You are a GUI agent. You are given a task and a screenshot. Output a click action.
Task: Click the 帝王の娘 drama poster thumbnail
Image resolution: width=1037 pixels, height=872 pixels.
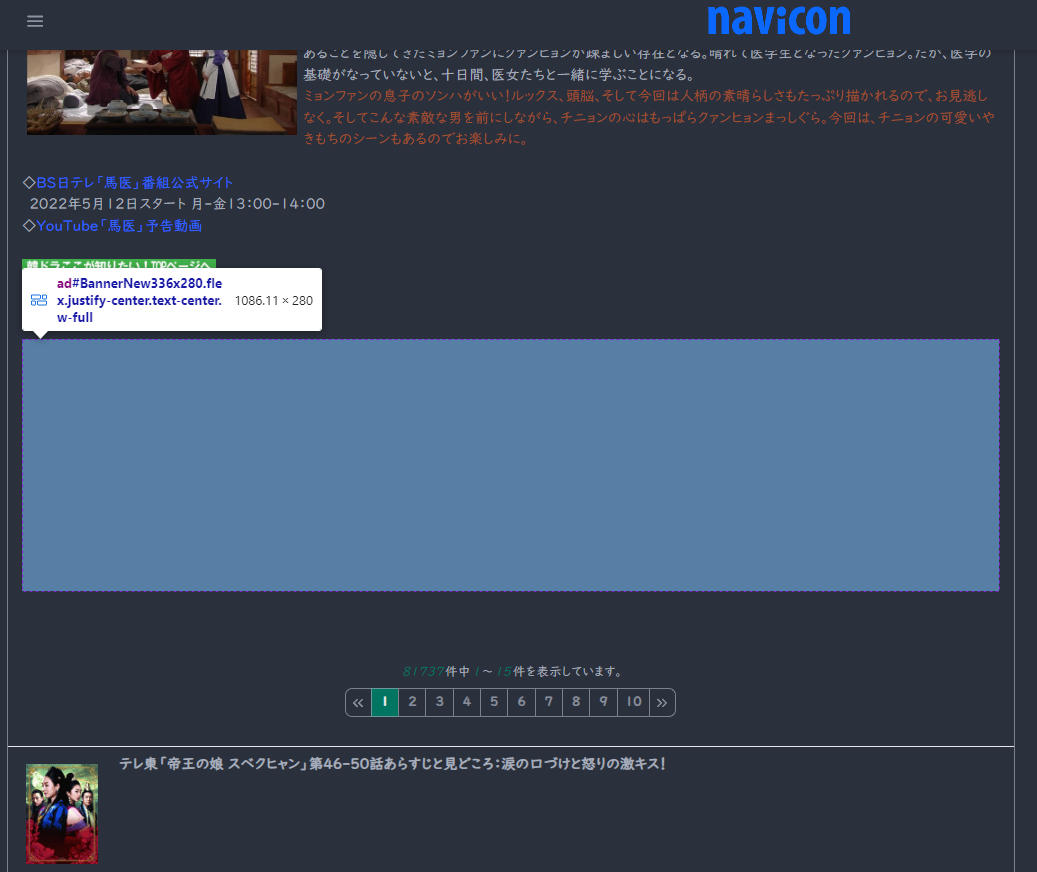tap(61, 813)
